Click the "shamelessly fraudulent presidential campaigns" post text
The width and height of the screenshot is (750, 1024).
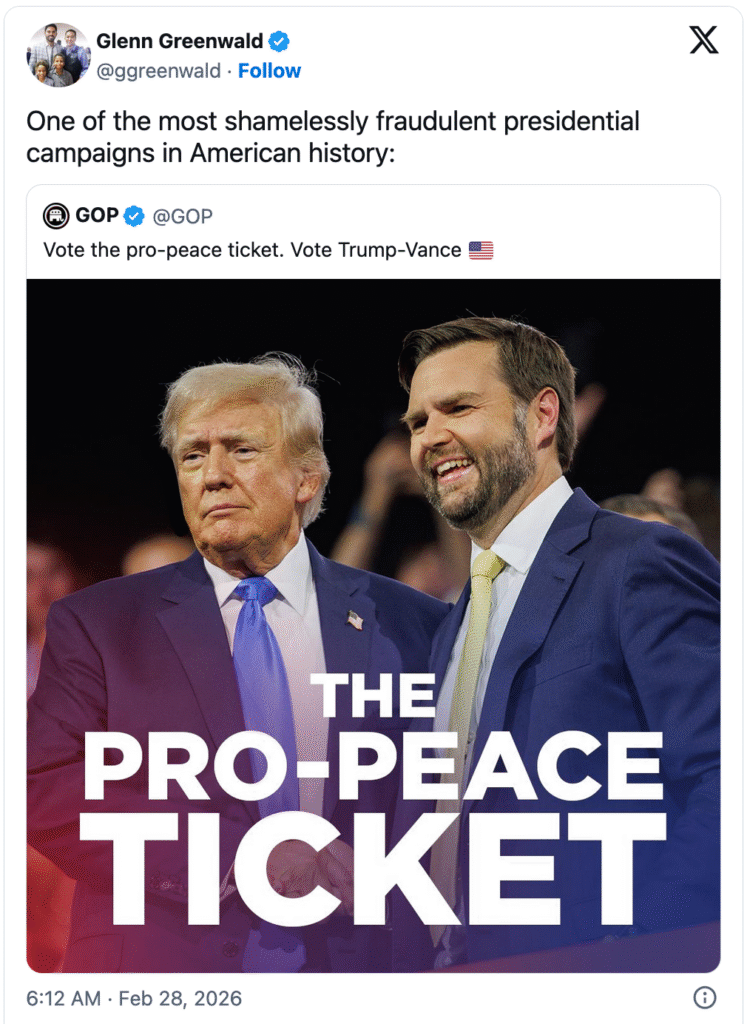tap(332, 138)
